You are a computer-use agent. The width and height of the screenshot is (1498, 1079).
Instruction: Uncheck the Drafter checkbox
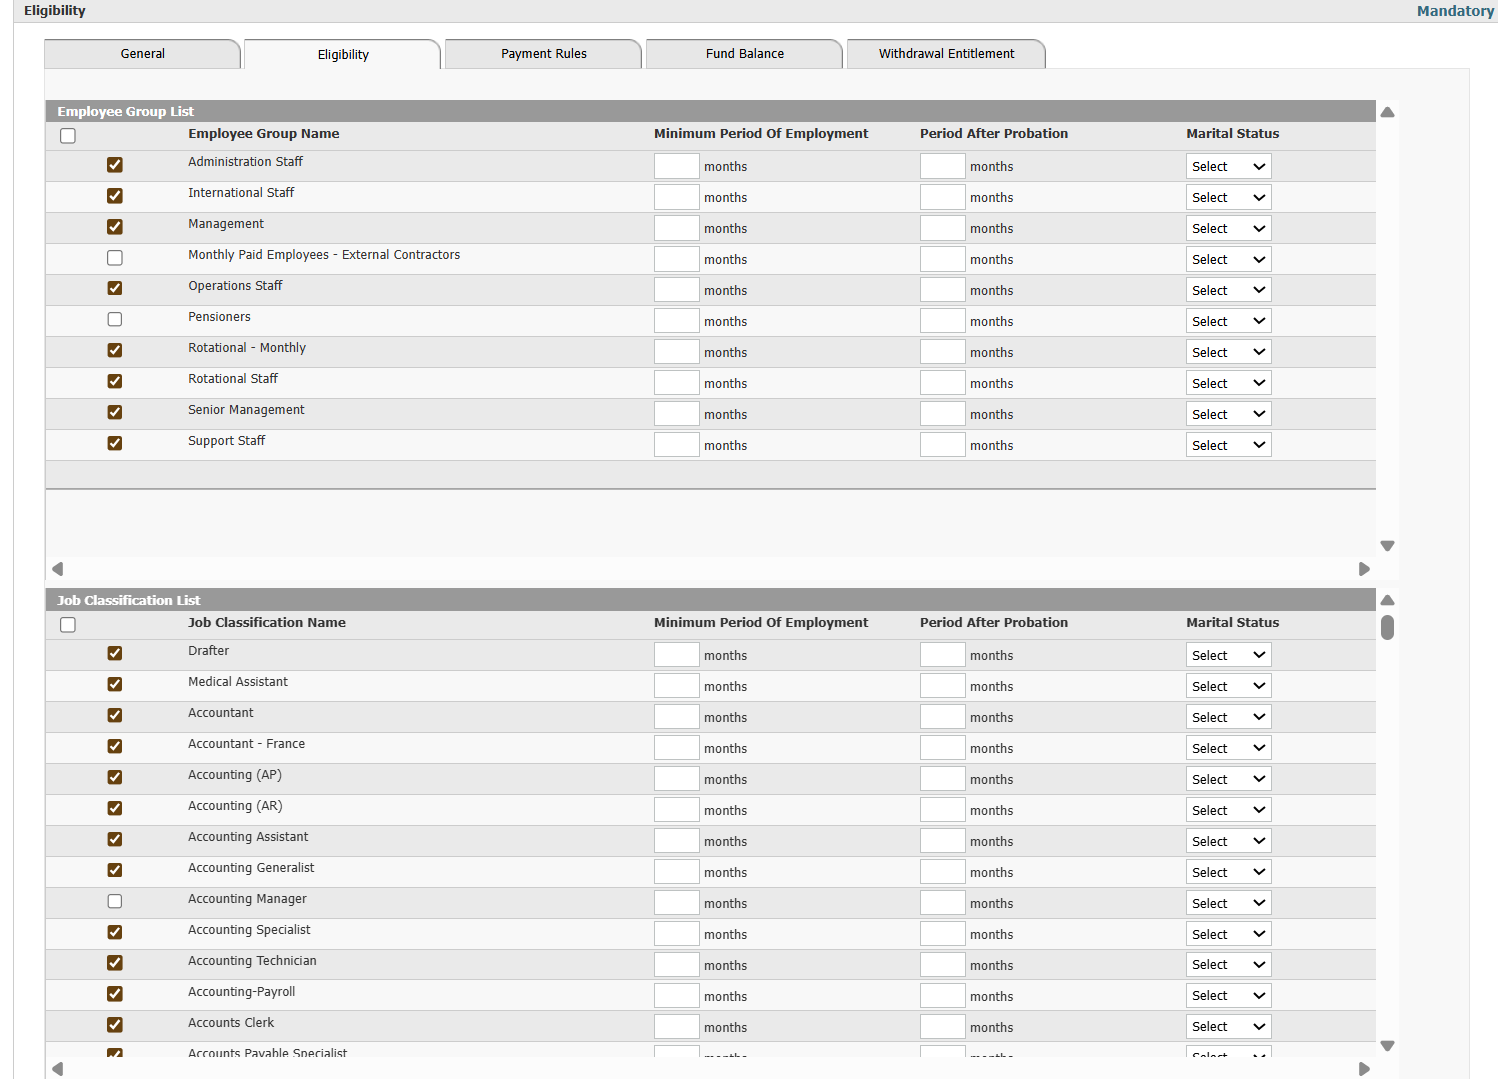click(115, 654)
